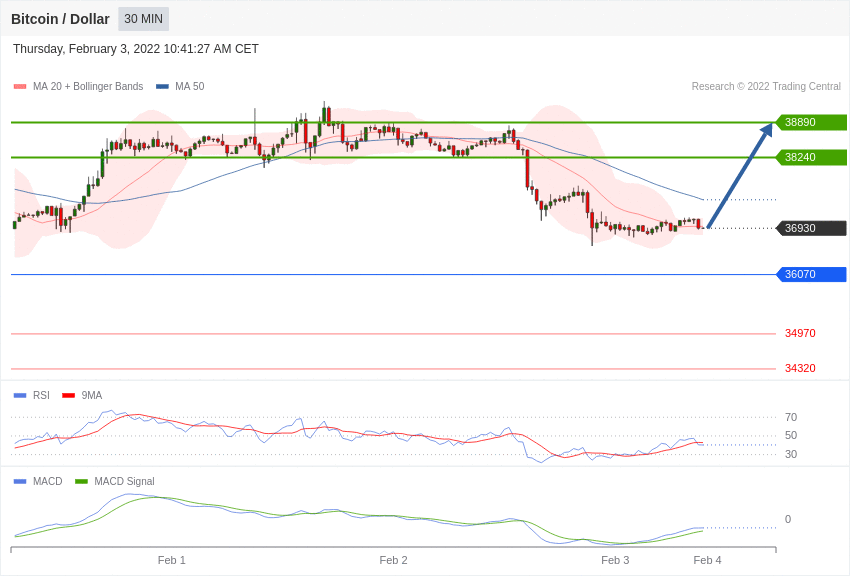Click the Feb 4 date axis label
The height and width of the screenshot is (576, 850).
707,560
